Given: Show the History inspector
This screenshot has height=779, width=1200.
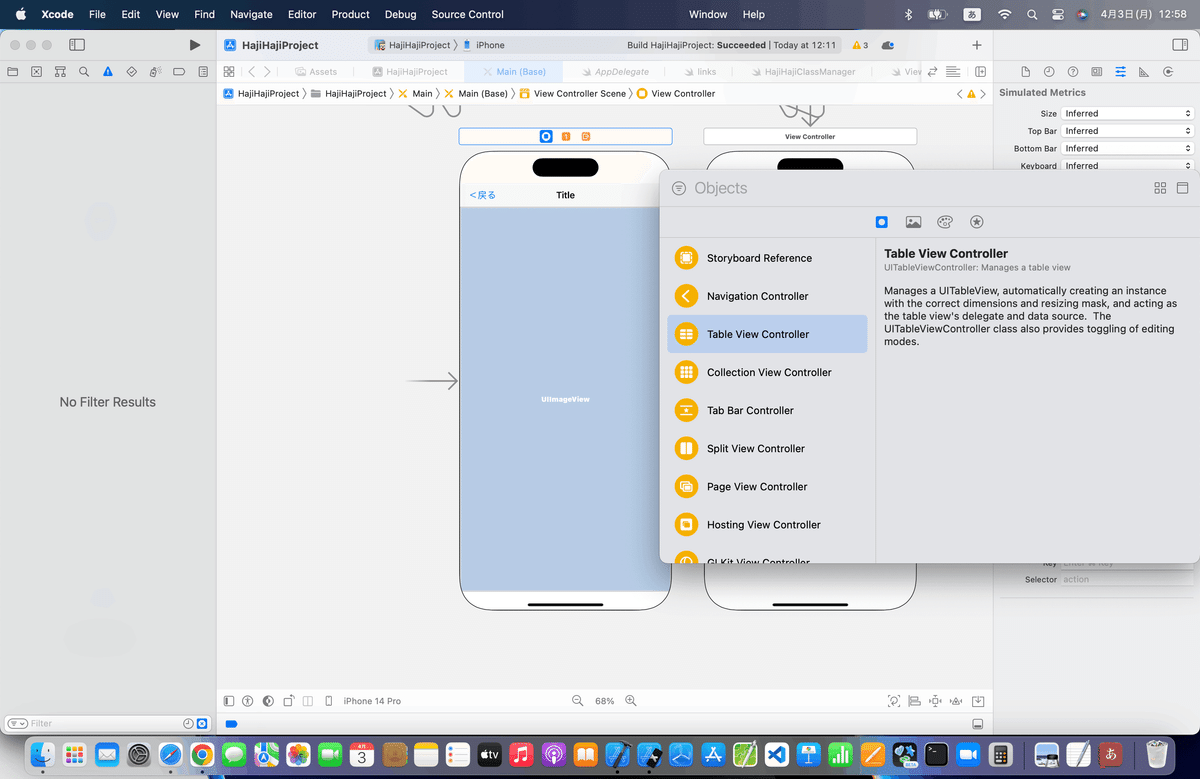Looking at the screenshot, I should (1049, 72).
